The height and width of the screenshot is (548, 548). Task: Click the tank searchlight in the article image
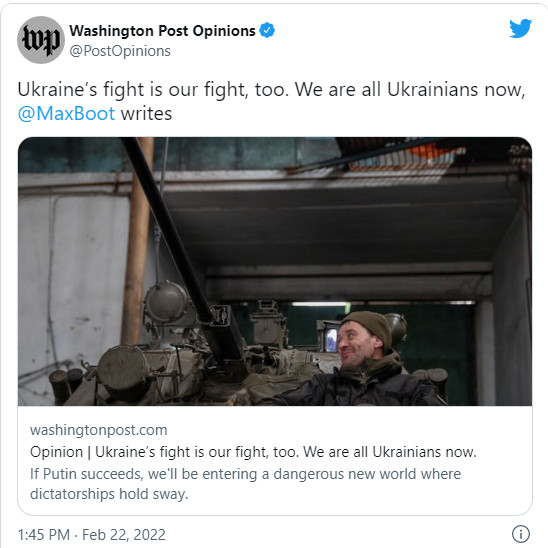click(167, 302)
